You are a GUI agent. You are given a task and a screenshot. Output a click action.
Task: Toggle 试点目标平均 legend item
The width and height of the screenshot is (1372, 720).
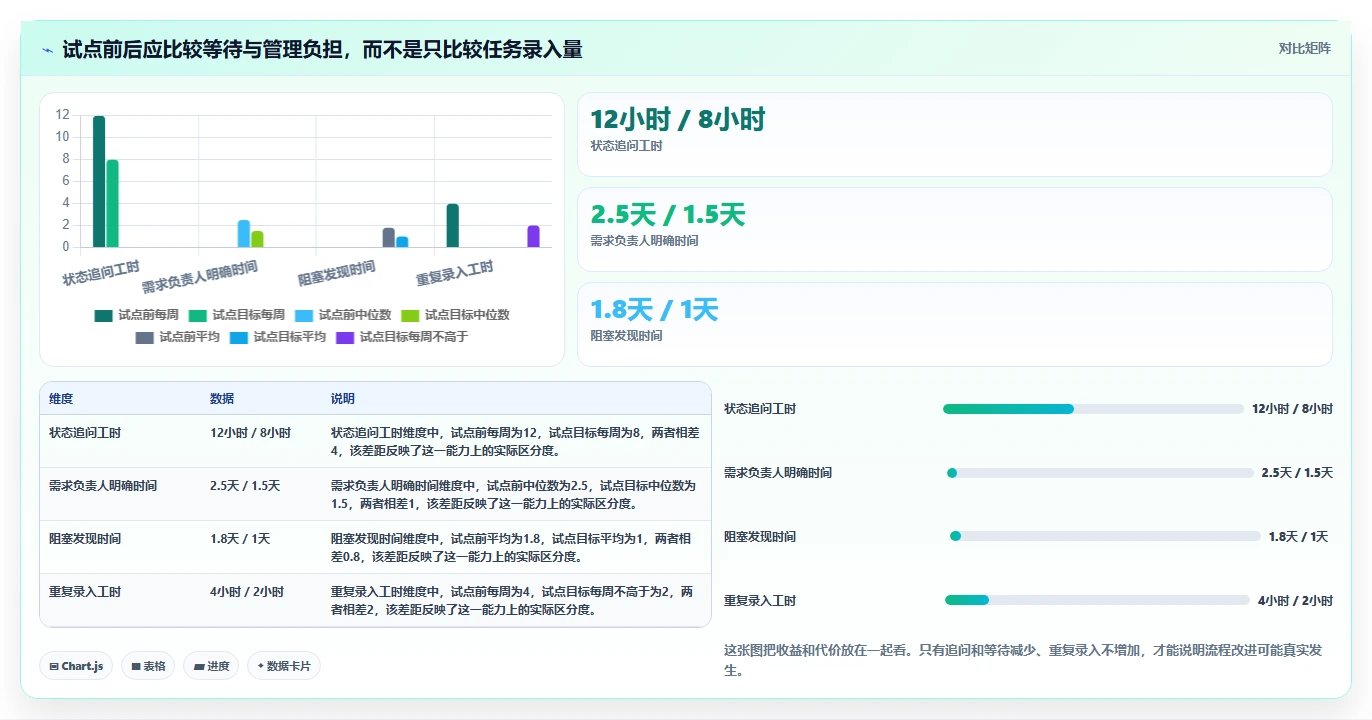278,337
